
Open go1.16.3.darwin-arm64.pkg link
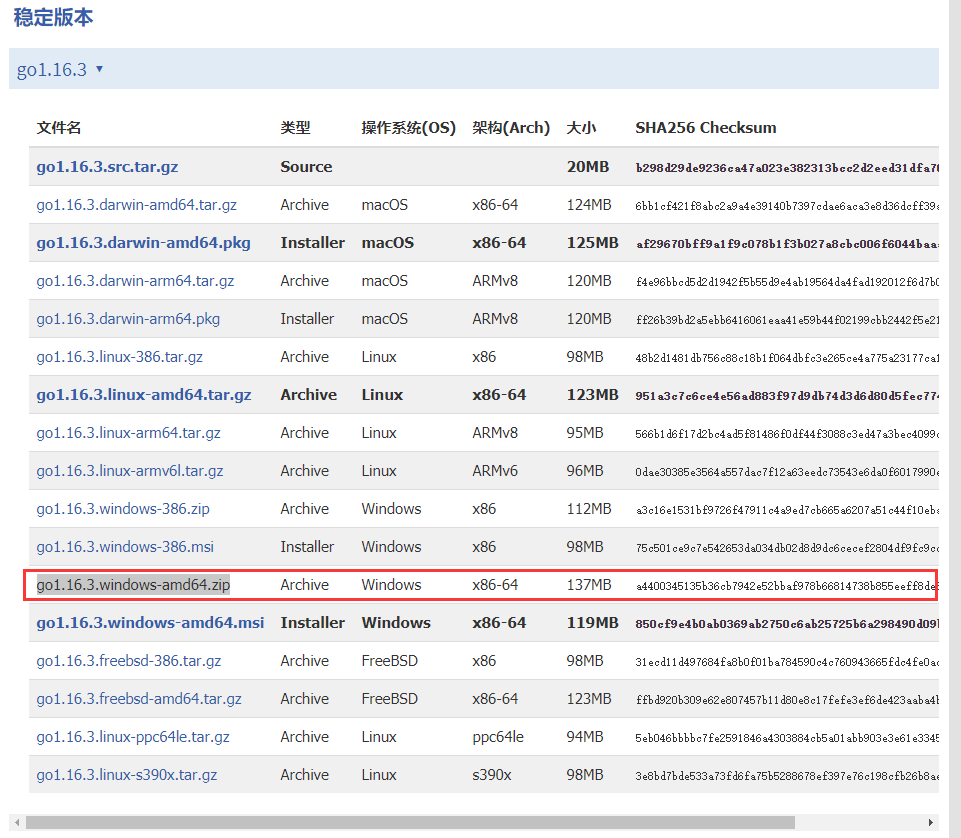pyautogui.click(x=127, y=319)
